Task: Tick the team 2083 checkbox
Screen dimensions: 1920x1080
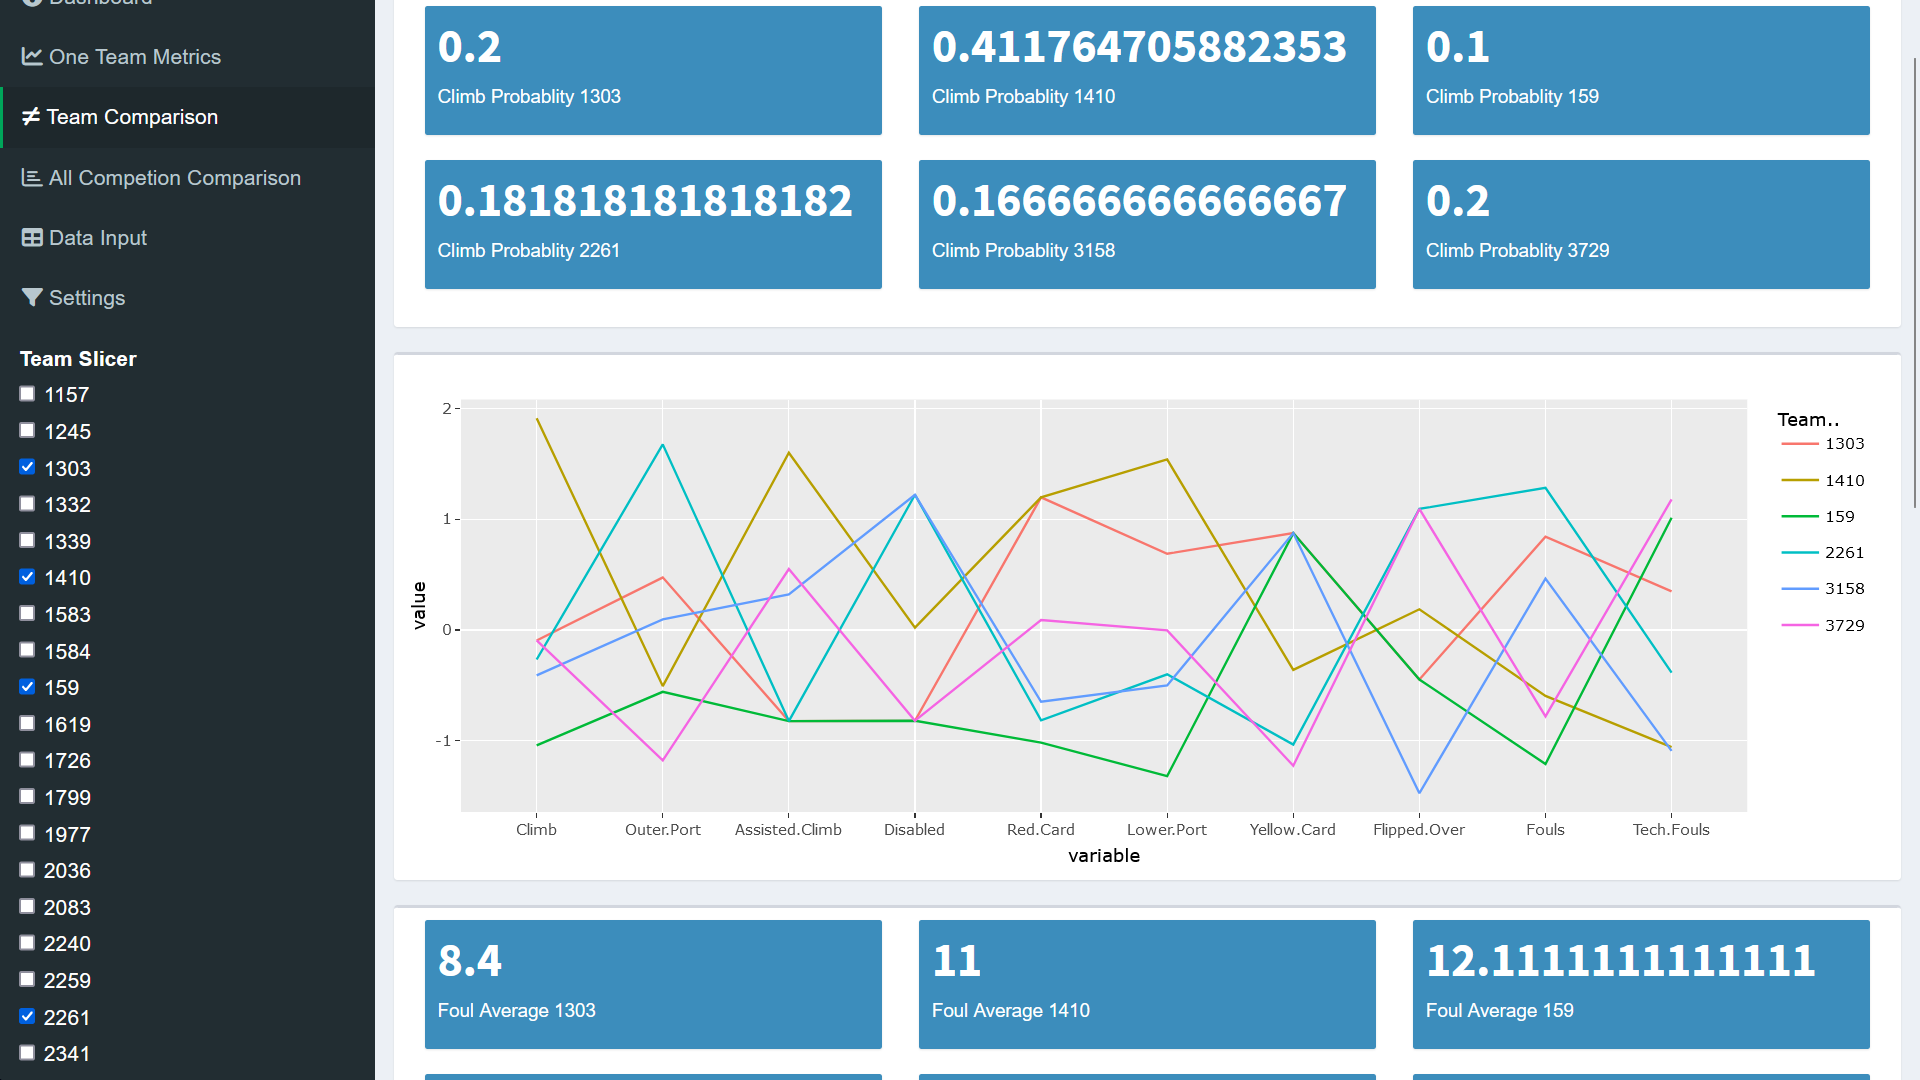Action: coord(27,906)
